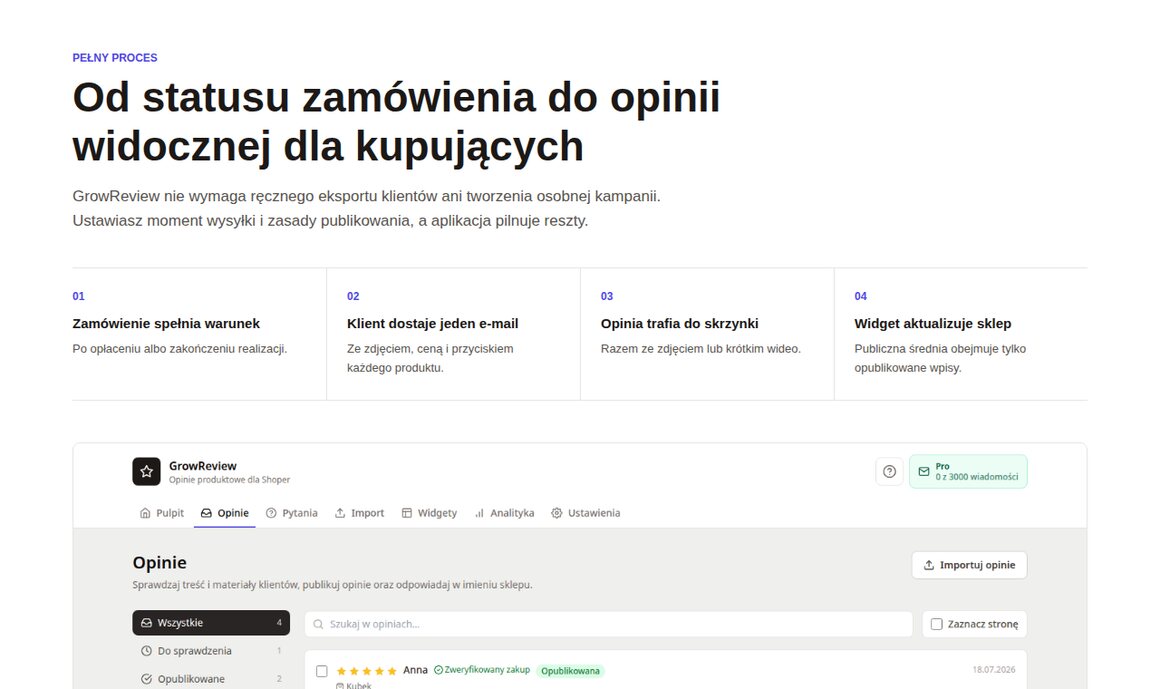The image size is (1160, 689).
Task: Select the Wszystkie filter in sidebar
Action: point(211,622)
